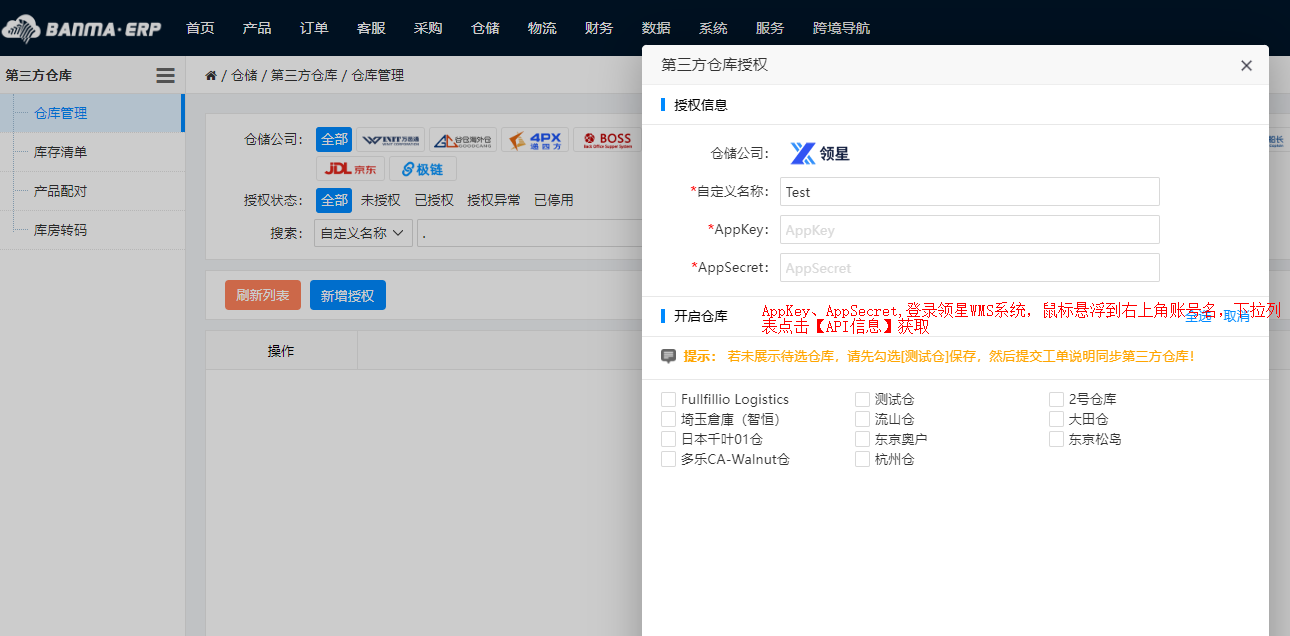This screenshot has width=1290, height=636.
Task: Click into the AppKey input field
Action: click(x=969, y=230)
